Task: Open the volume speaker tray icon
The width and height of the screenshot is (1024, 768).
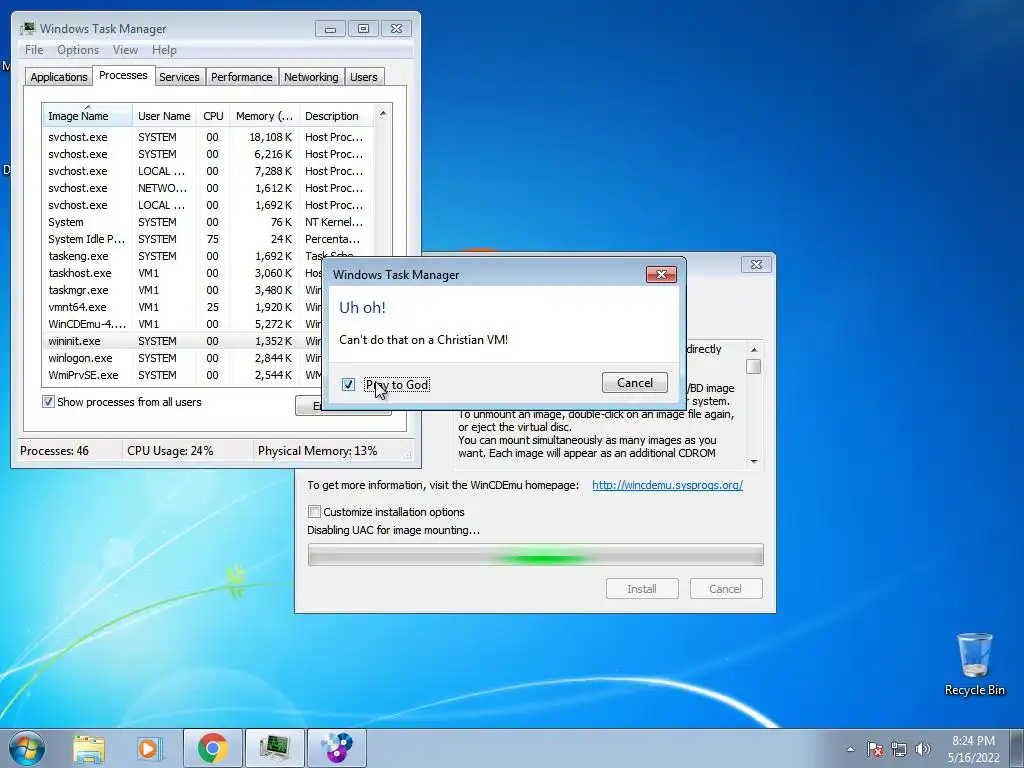Action: (923, 749)
